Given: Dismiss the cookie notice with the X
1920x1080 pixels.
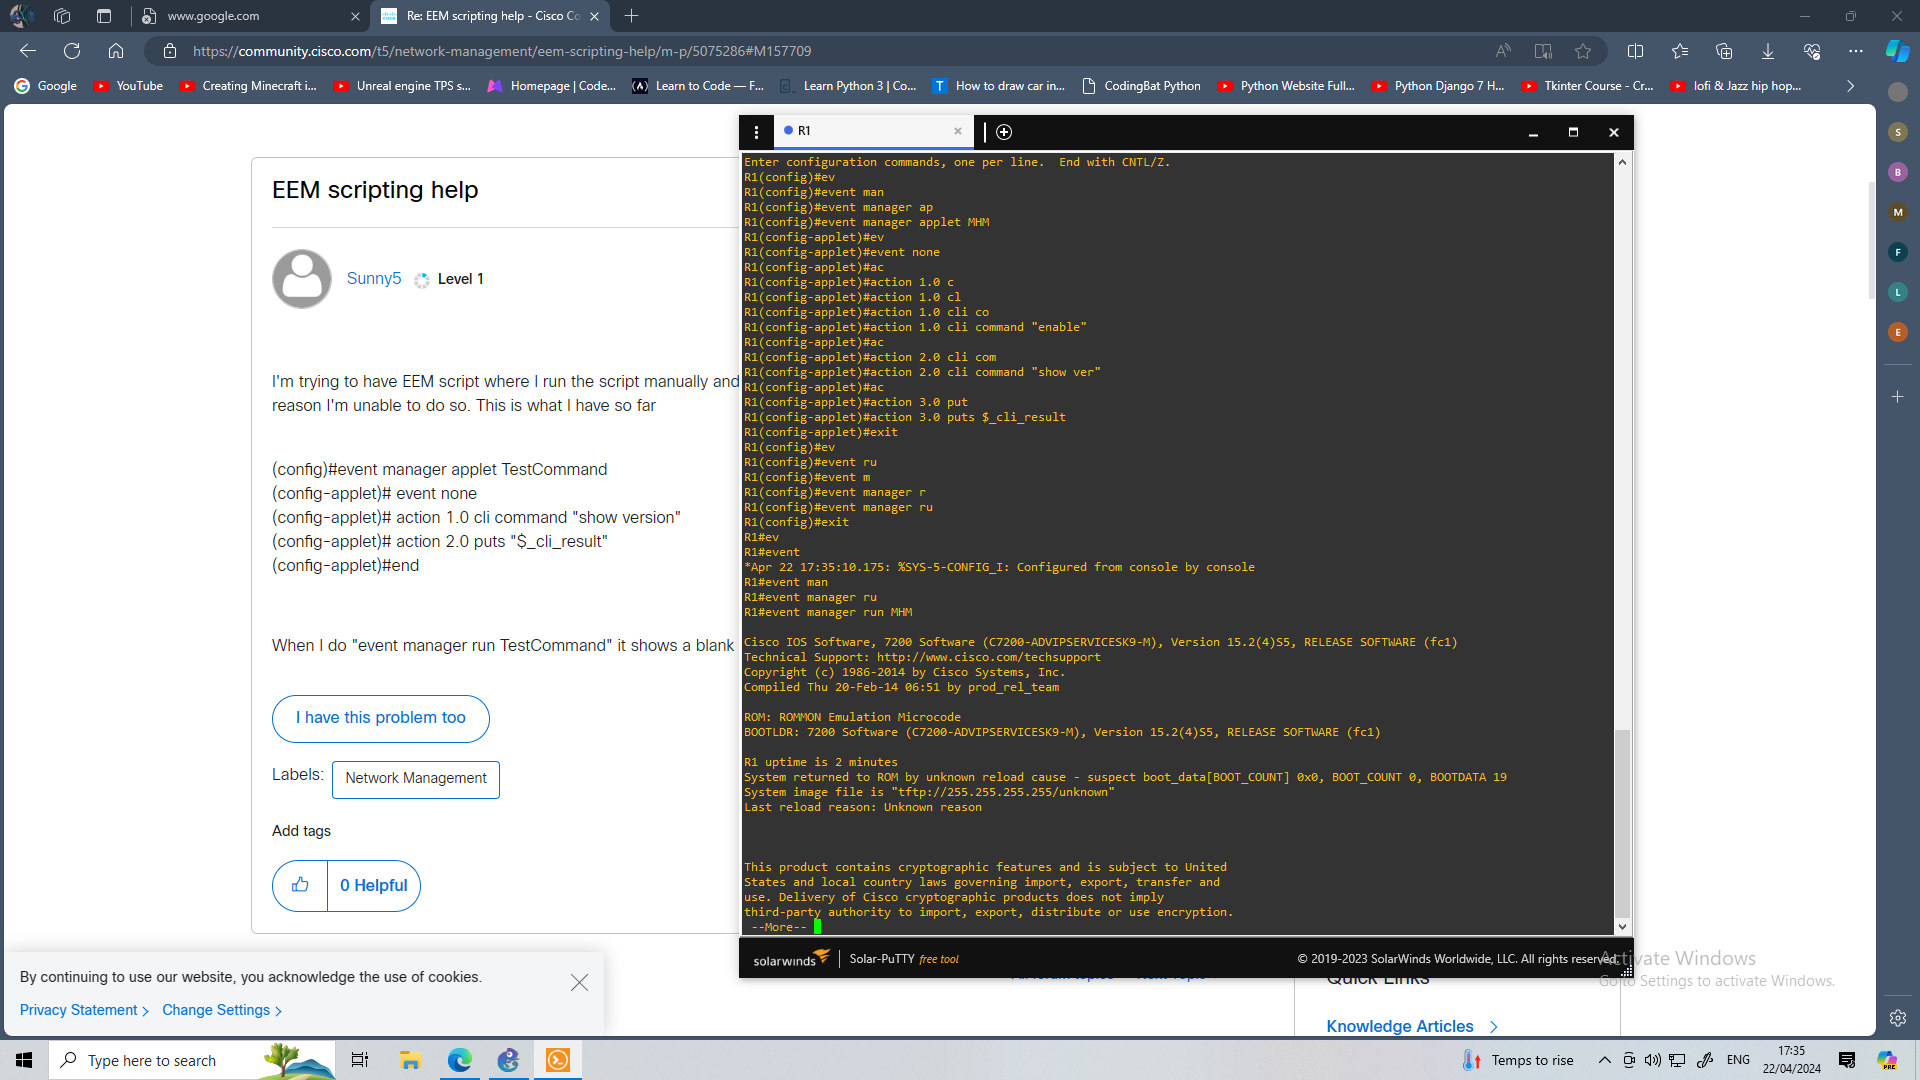Looking at the screenshot, I should pos(579,983).
